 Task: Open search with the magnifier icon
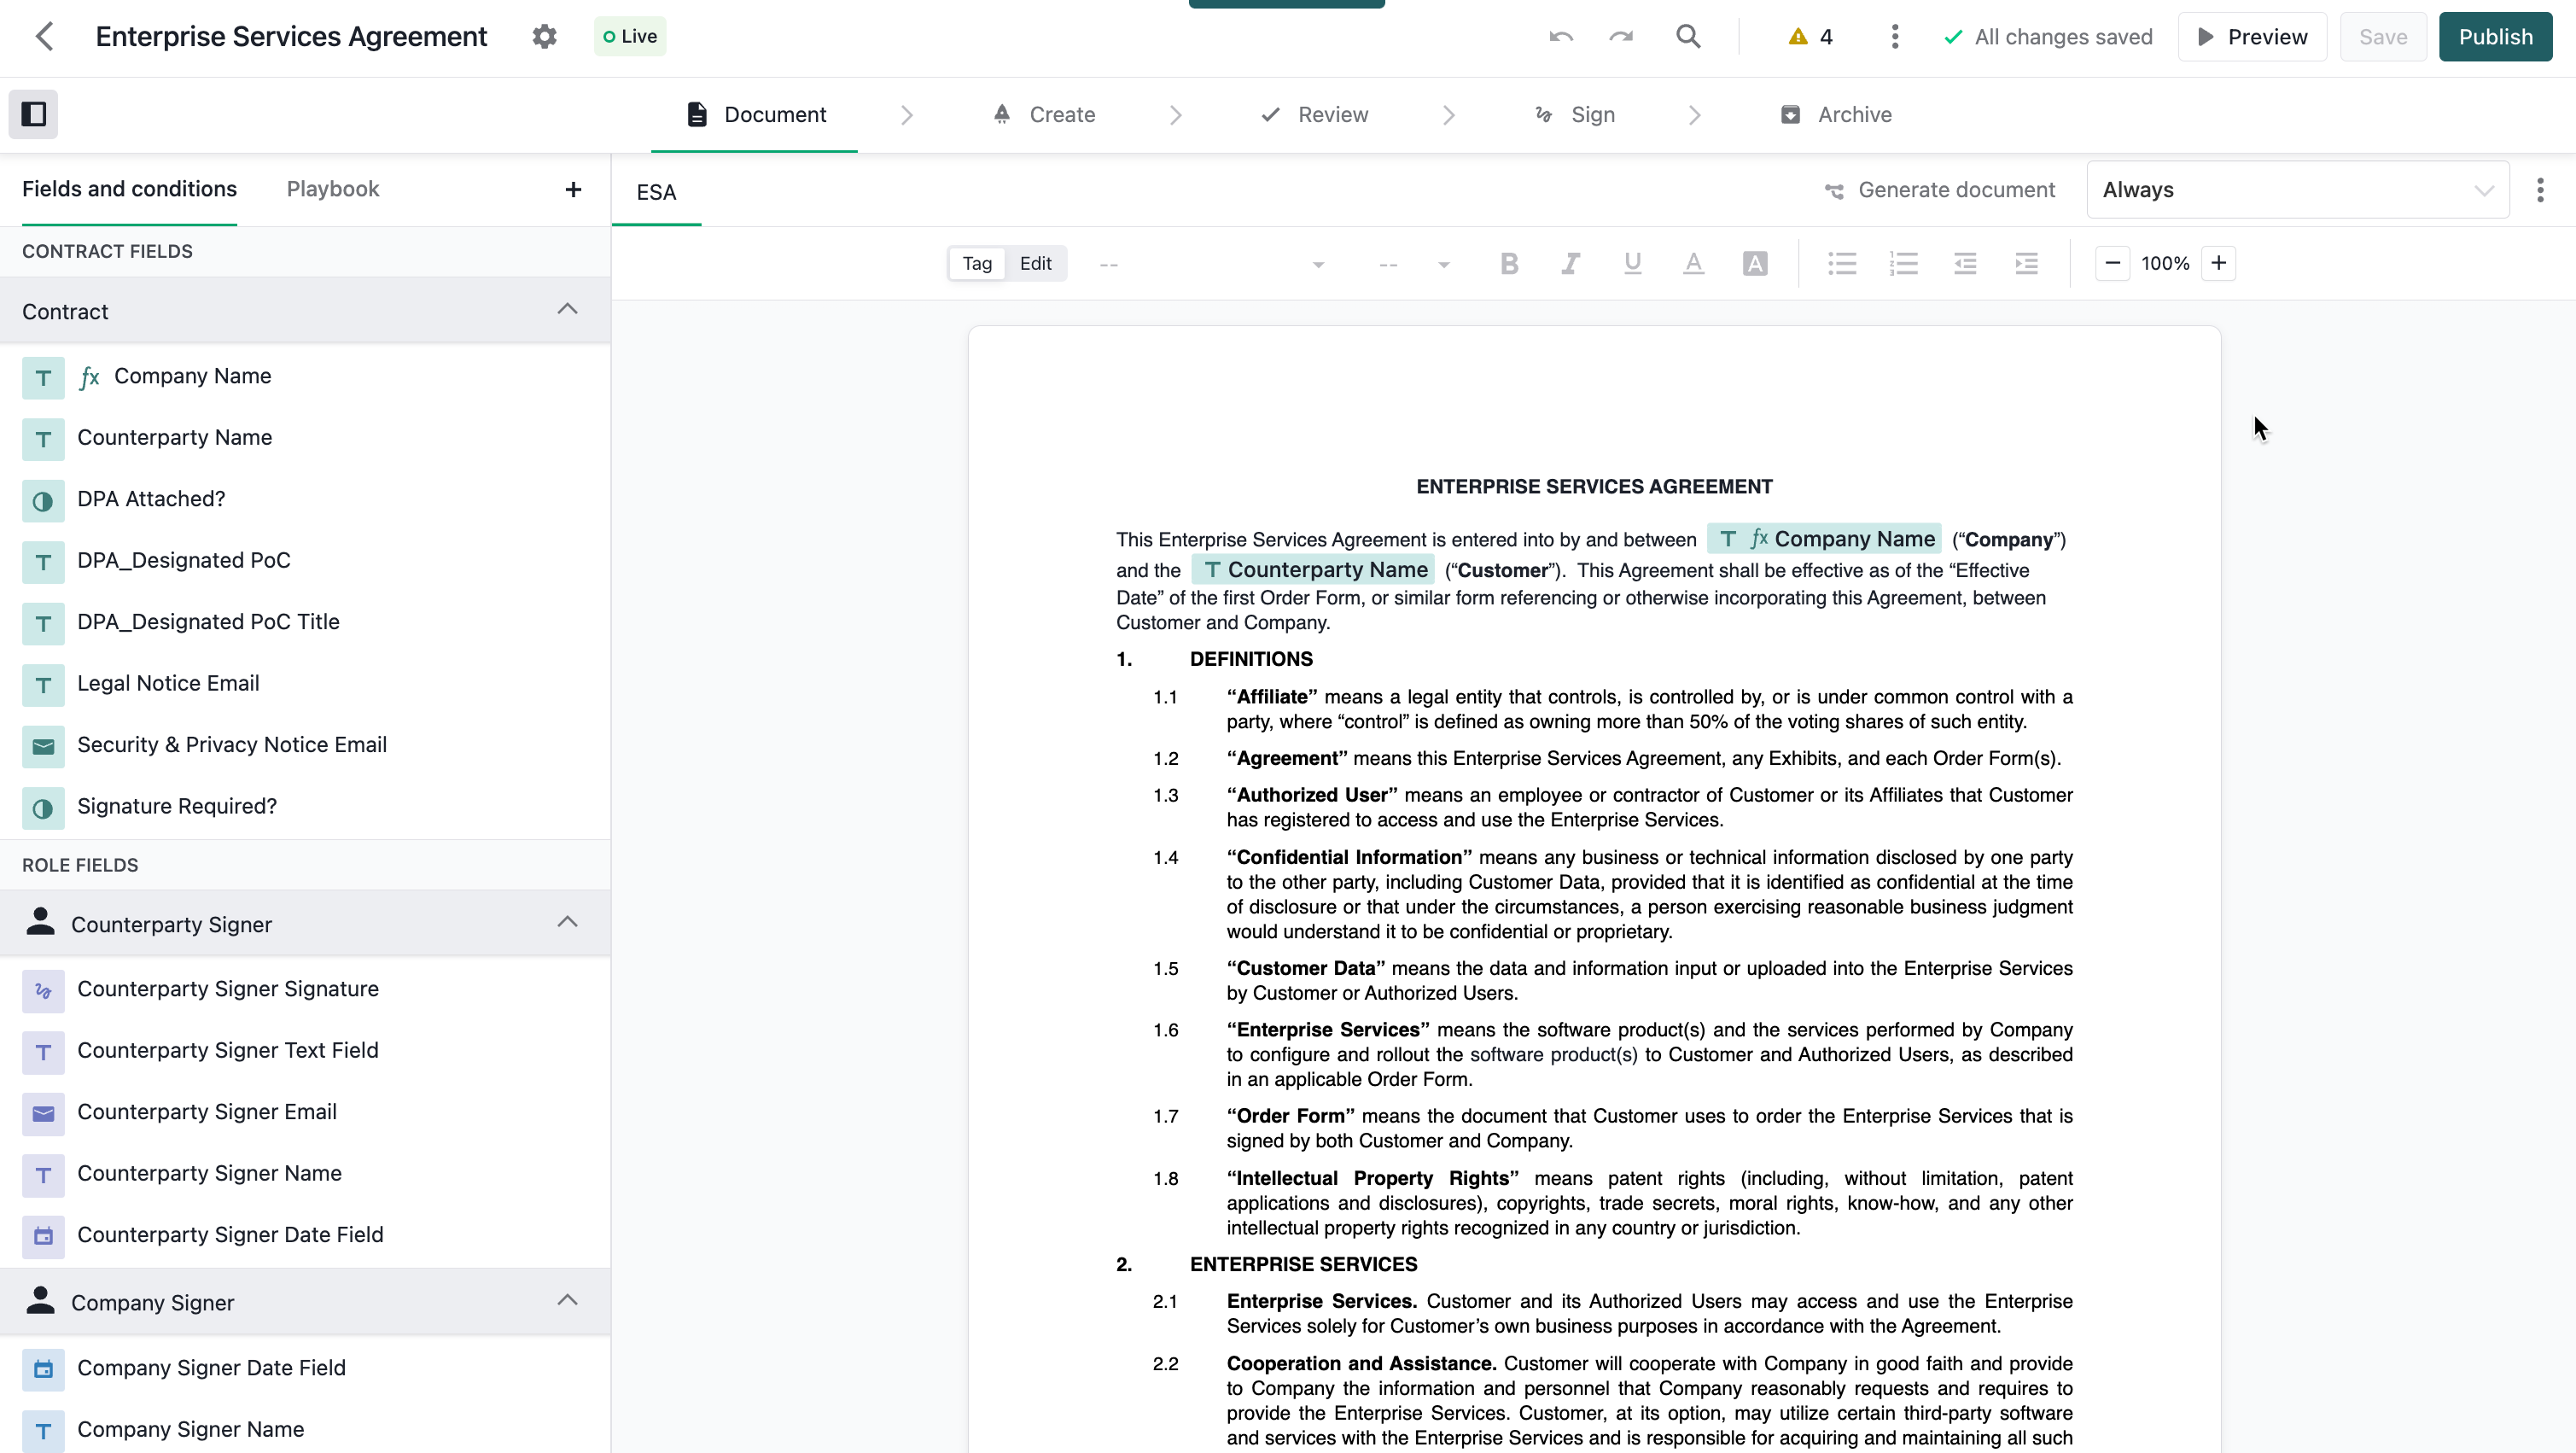1688,37
